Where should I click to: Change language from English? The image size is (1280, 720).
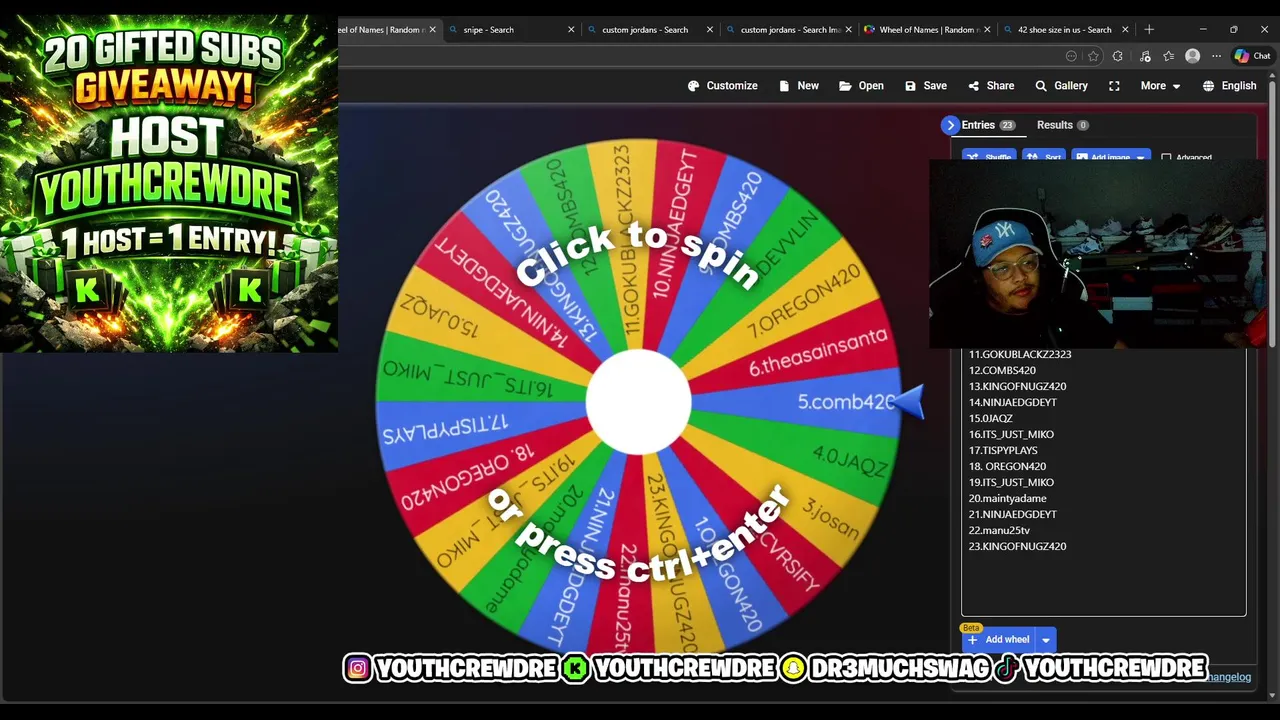click(1229, 86)
